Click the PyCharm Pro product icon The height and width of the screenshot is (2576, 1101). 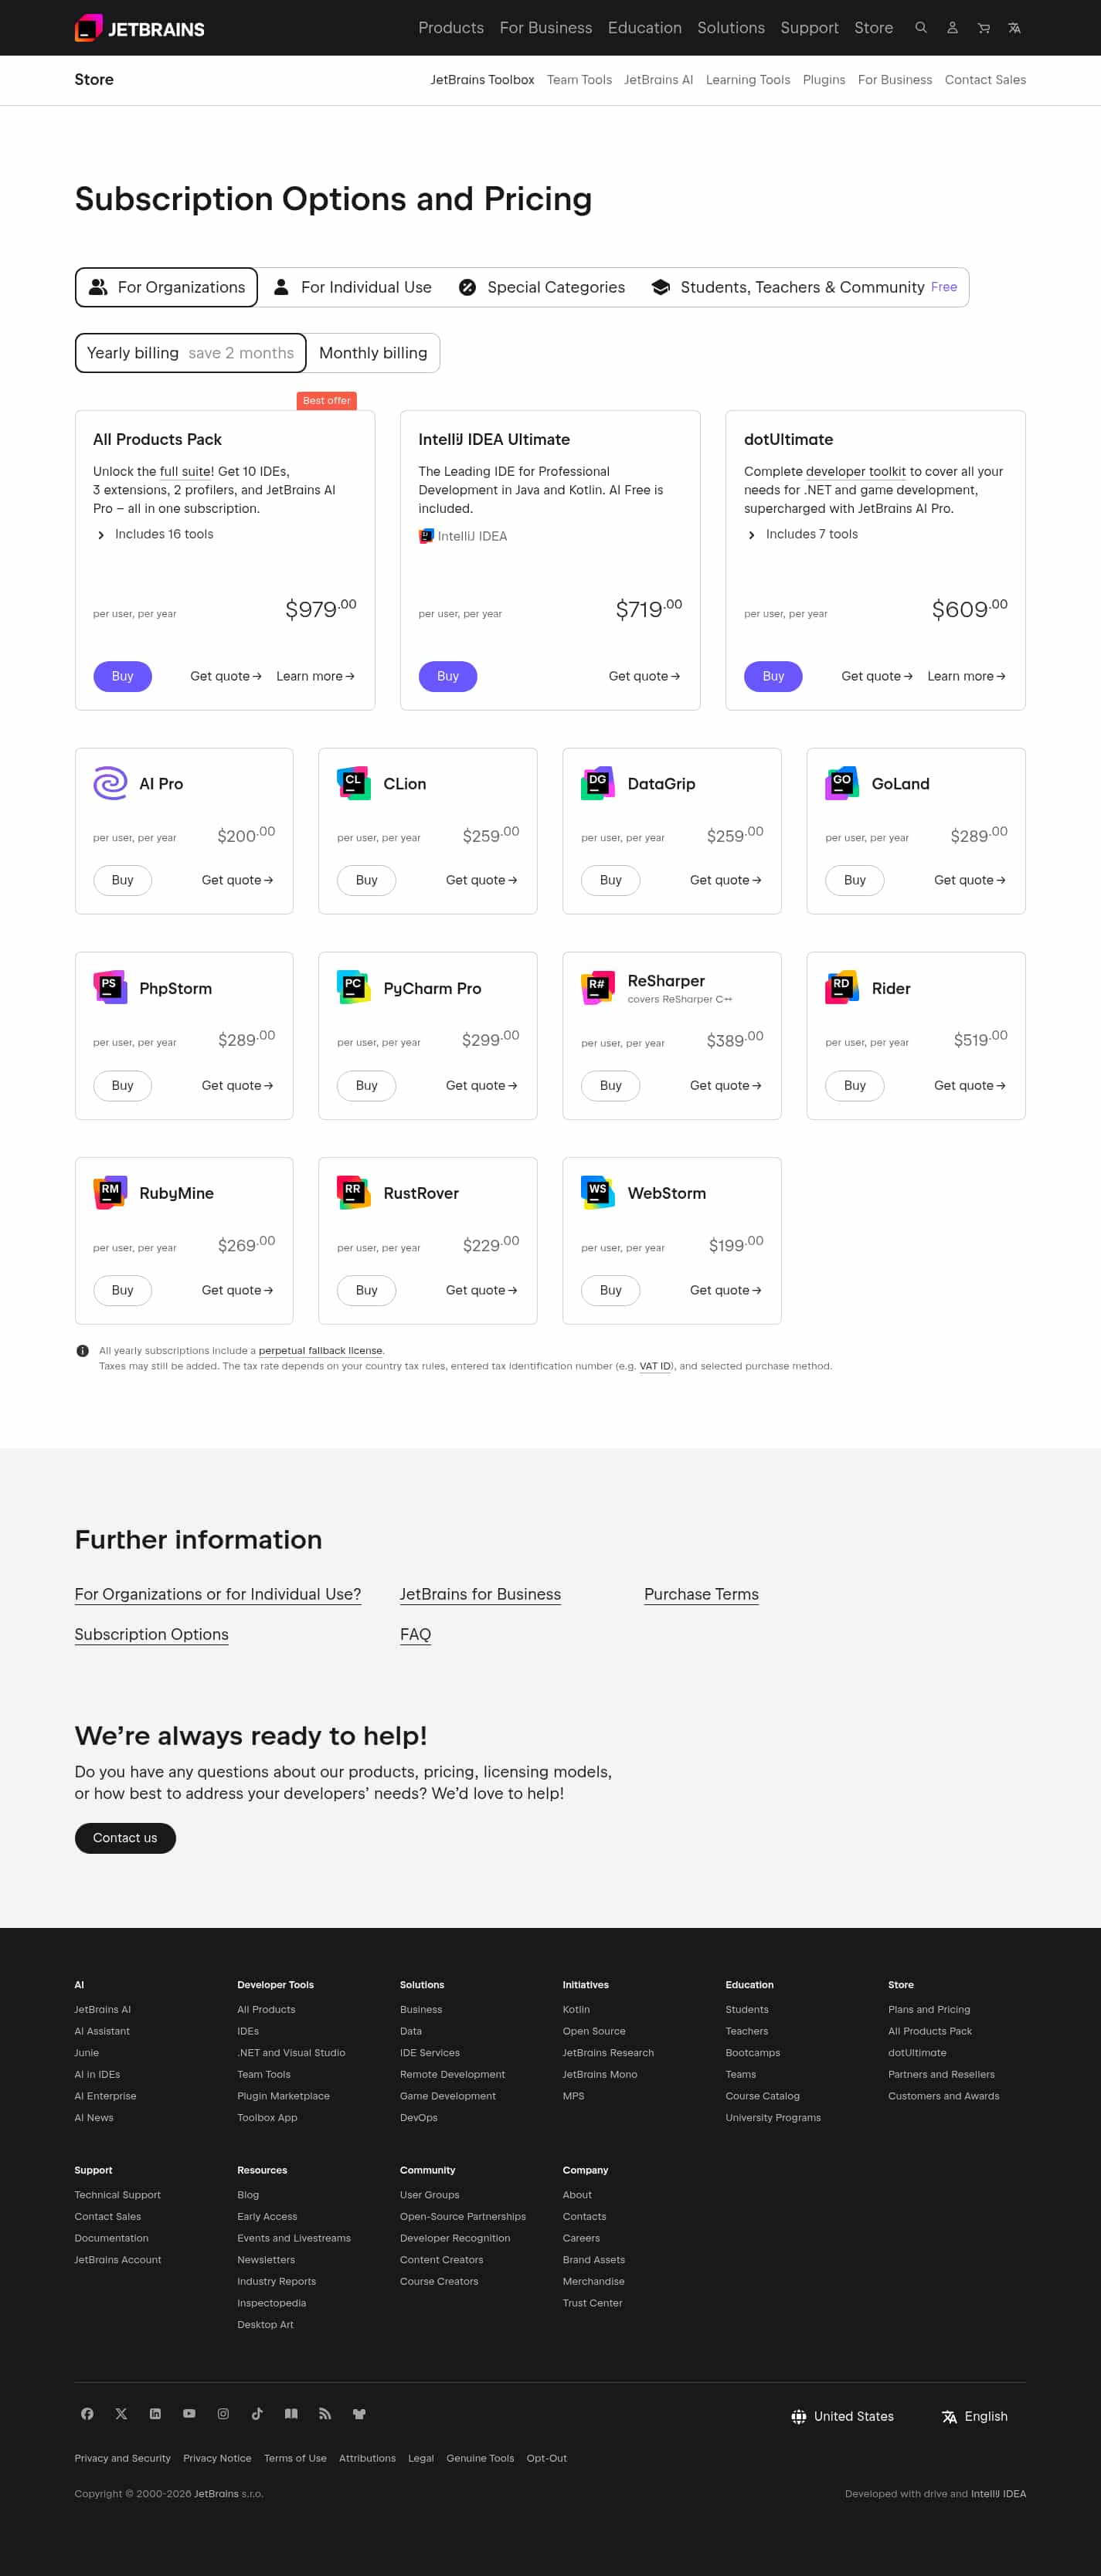point(354,988)
